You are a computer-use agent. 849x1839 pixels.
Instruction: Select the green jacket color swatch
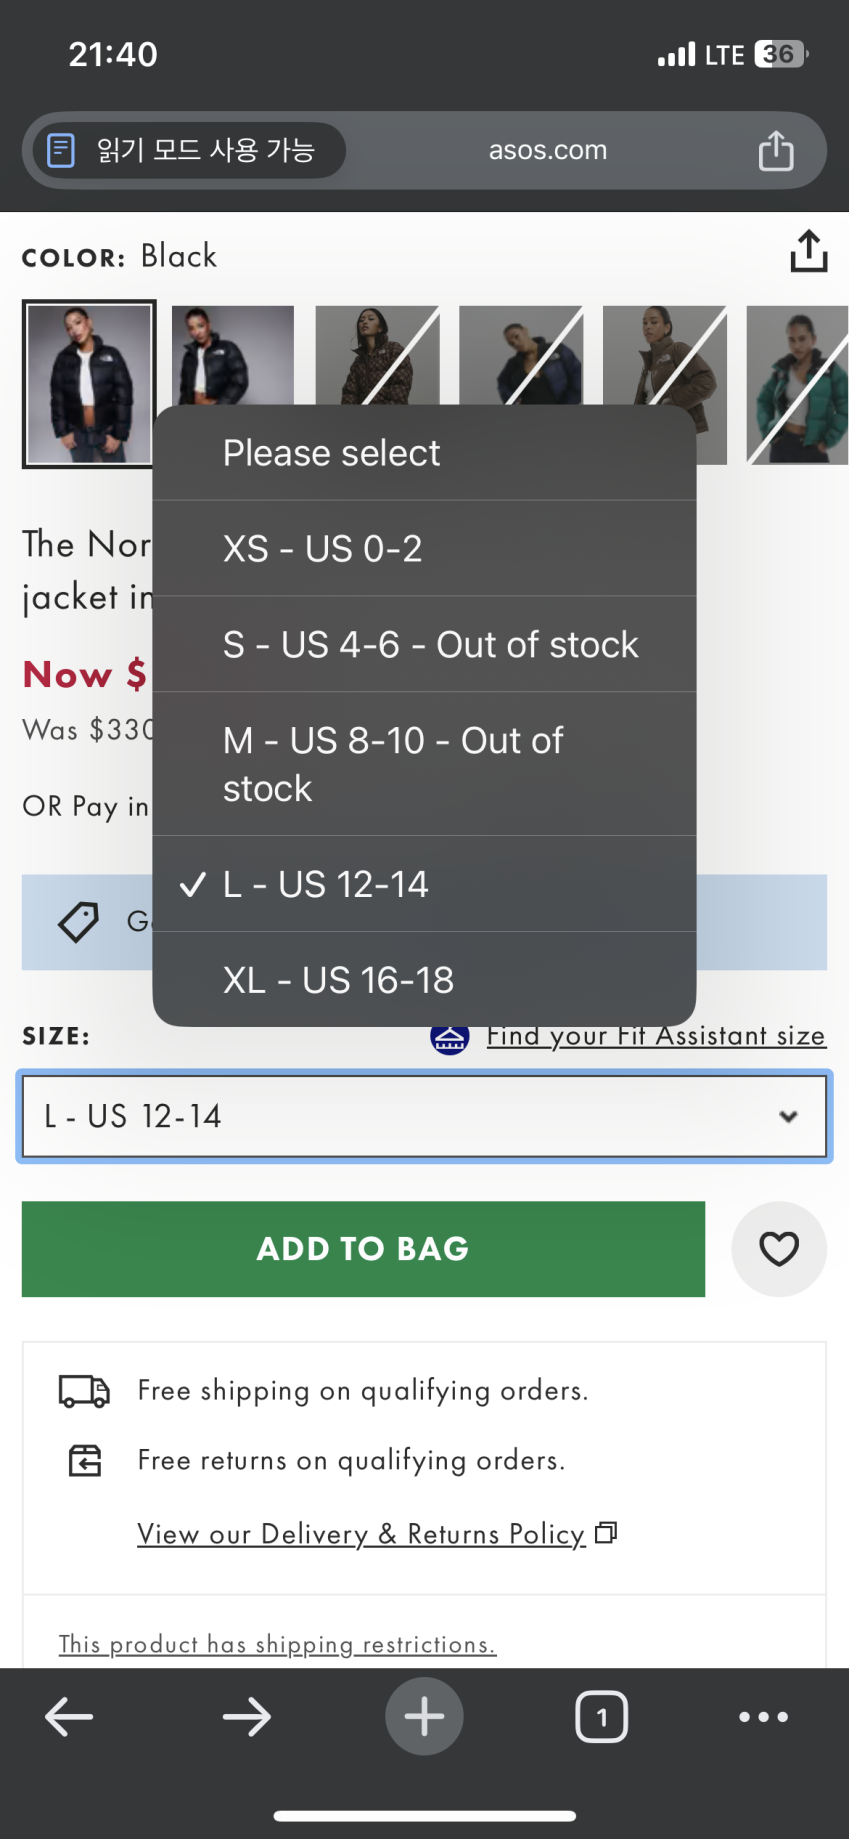[797, 384]
